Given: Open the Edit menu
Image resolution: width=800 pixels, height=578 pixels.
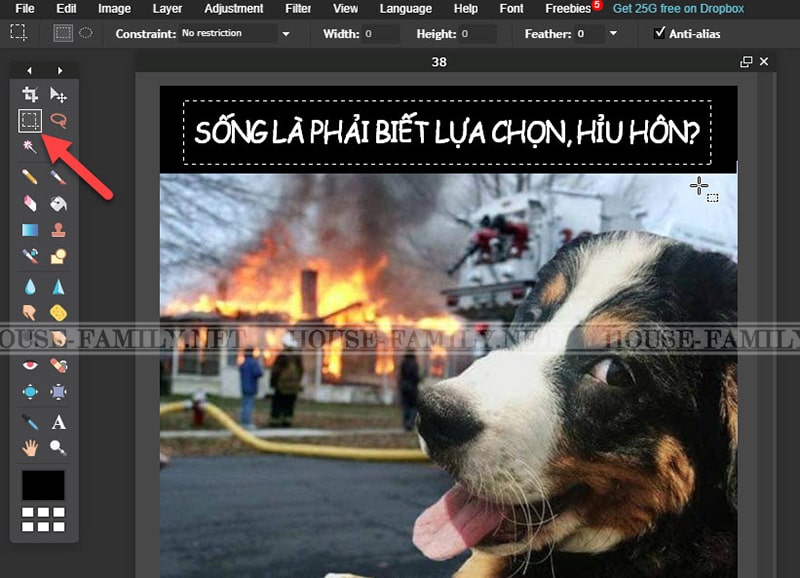Looking at the screenshot, I should (66, 9).
